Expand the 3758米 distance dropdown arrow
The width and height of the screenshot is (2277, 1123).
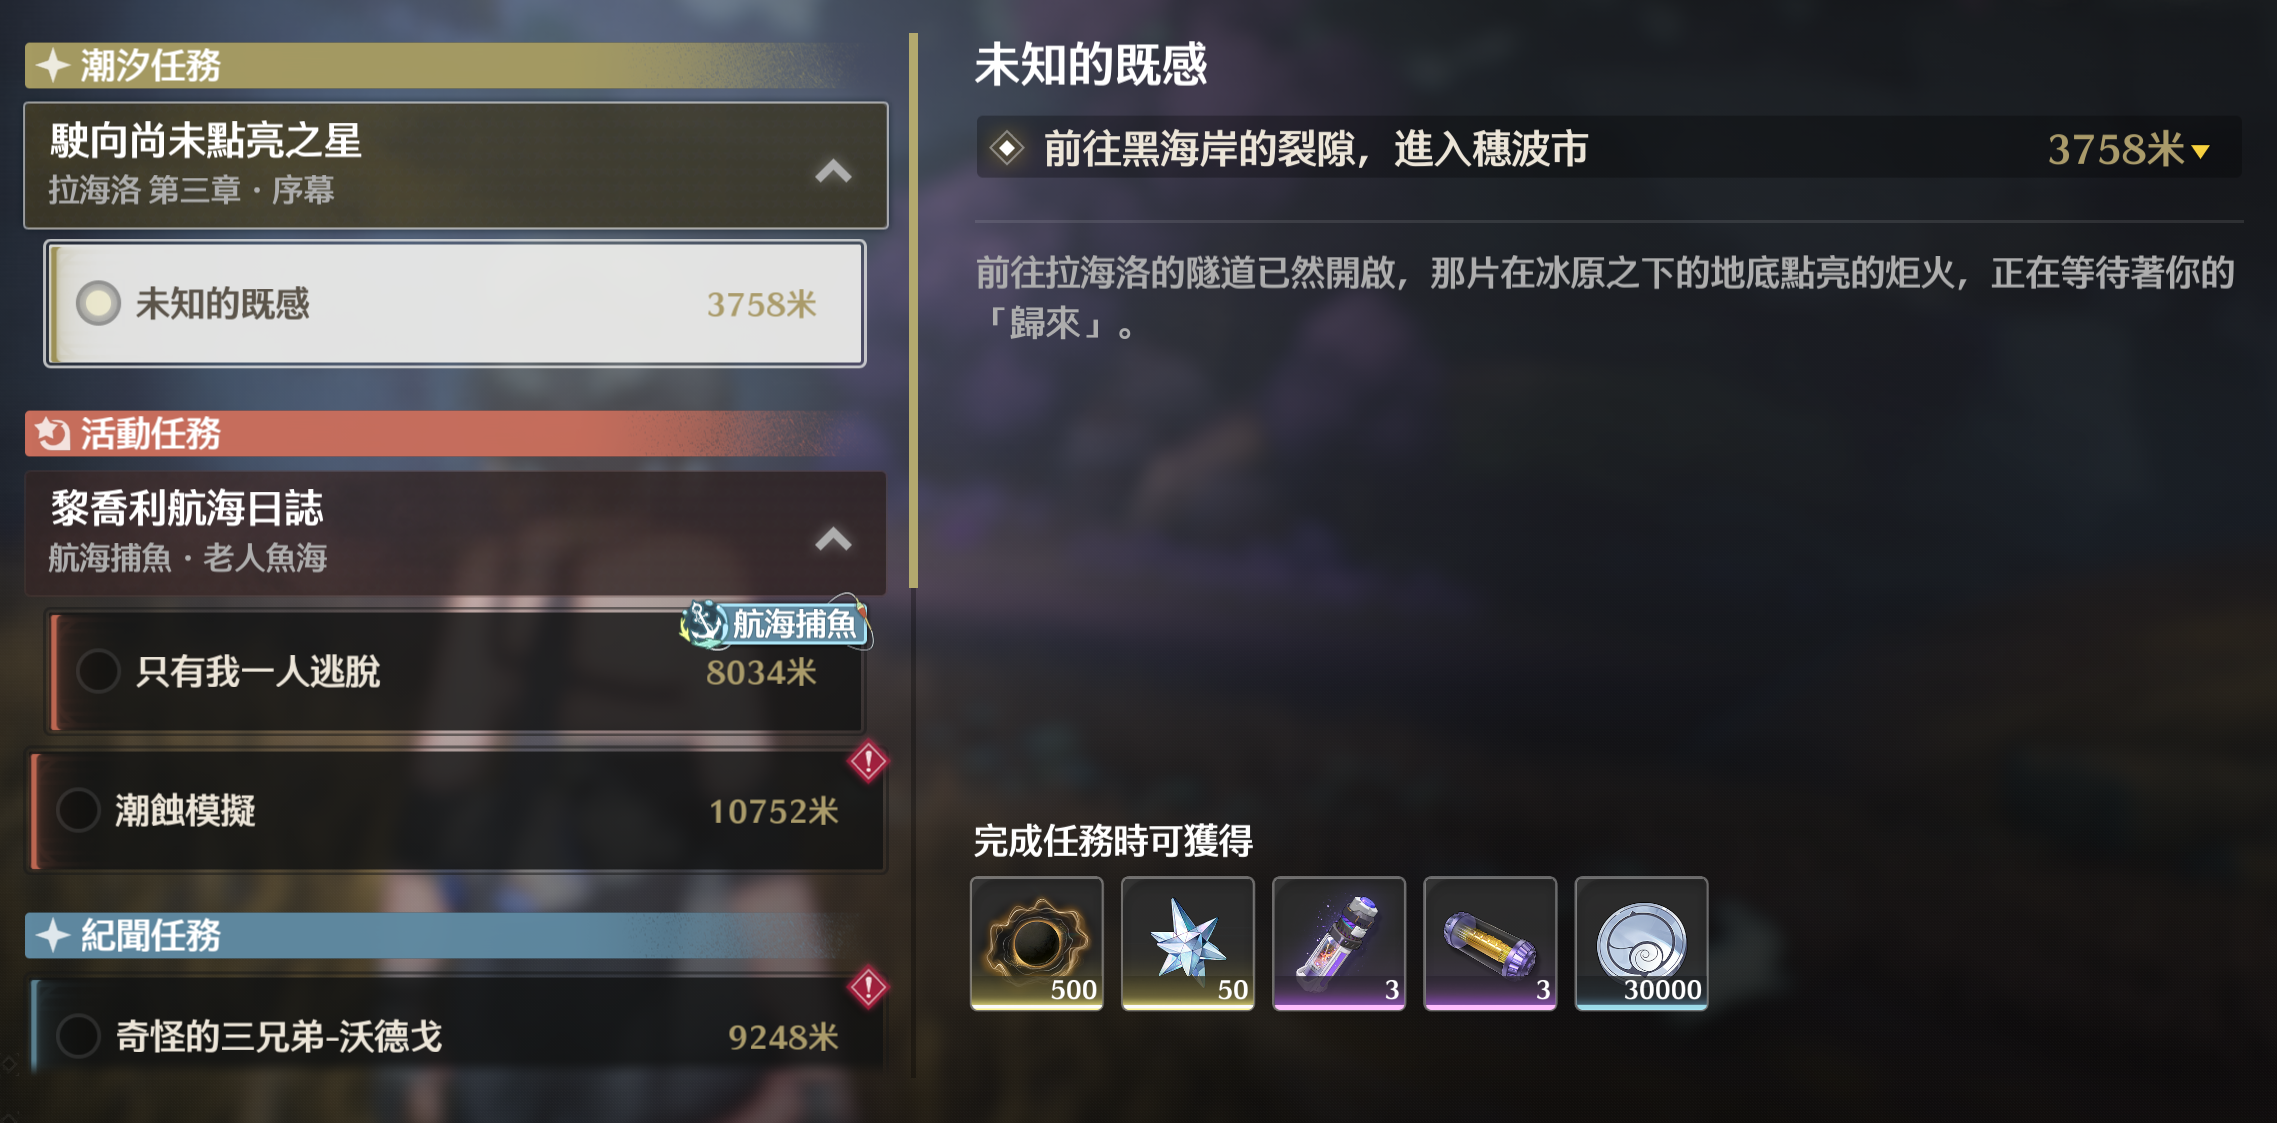[2200, 152]
